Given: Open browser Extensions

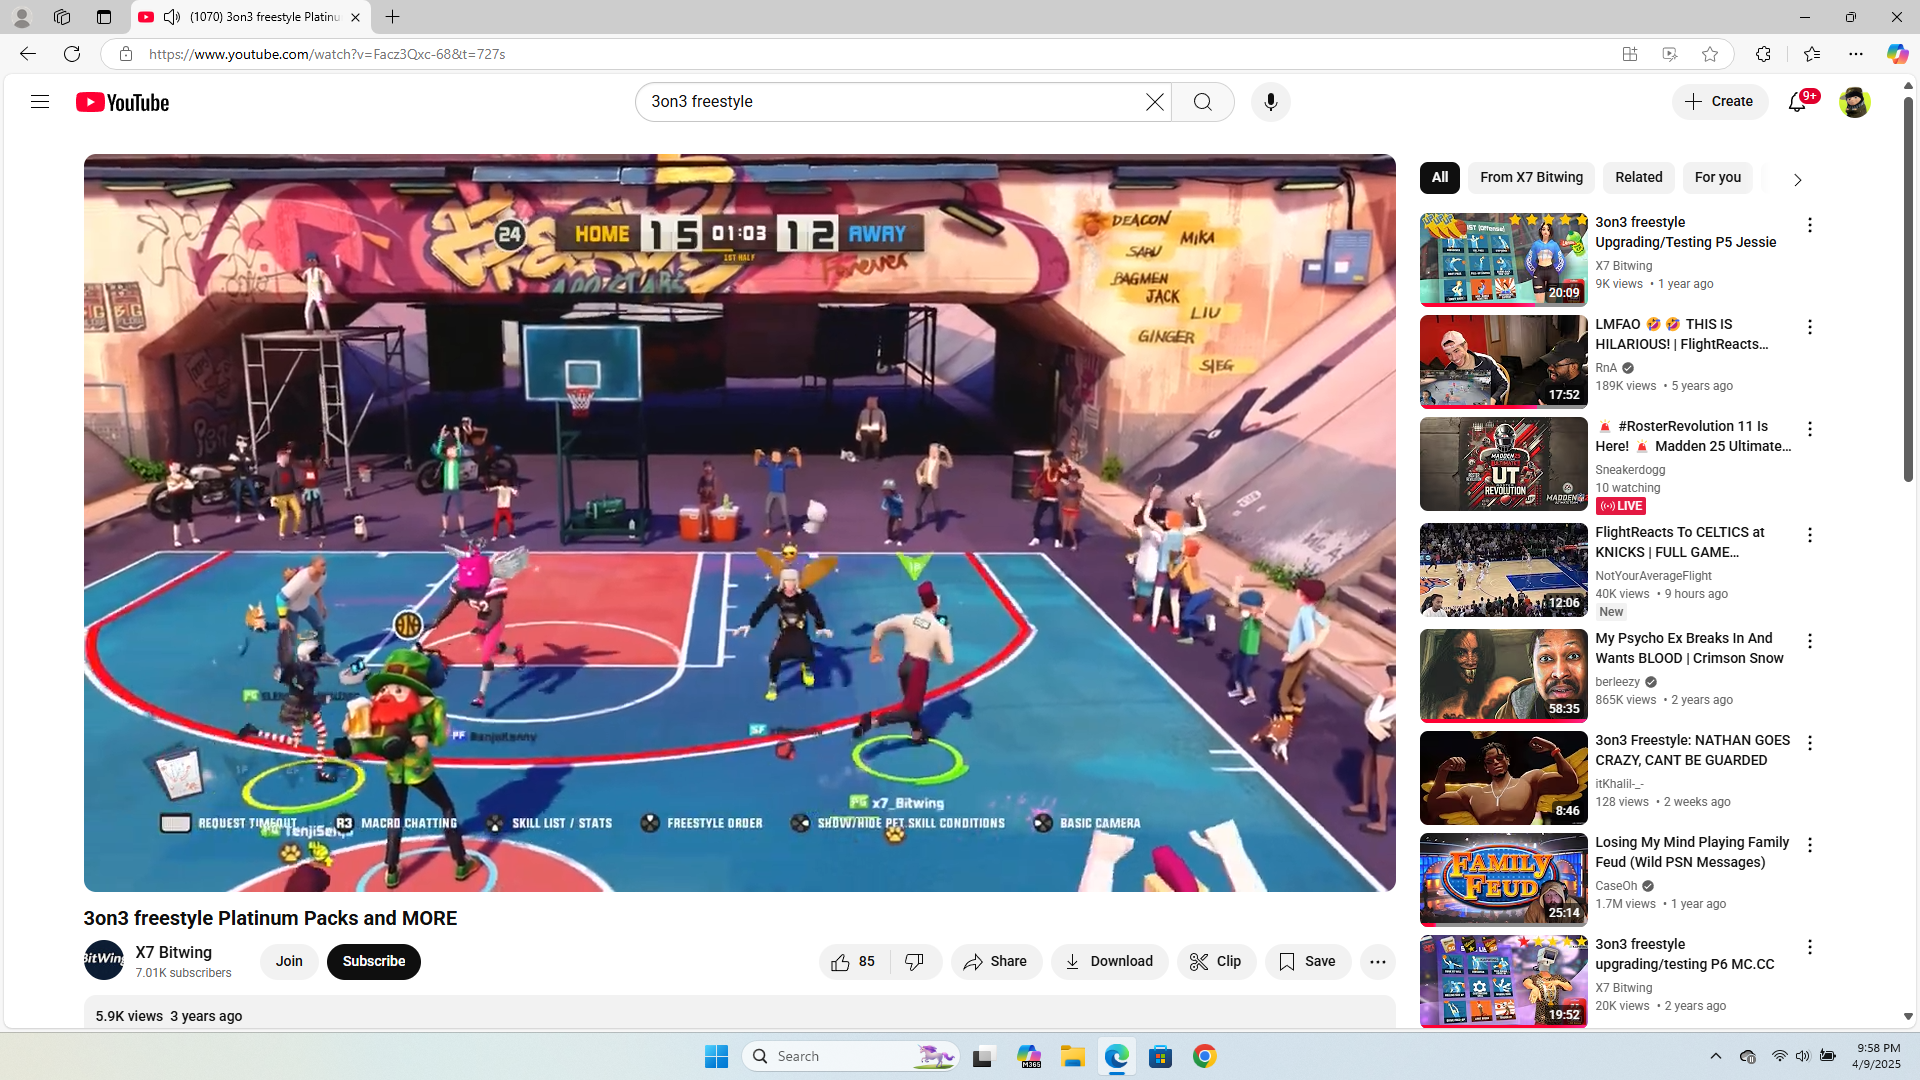Looking at the screenshot, I should (x=1763, y=54).
